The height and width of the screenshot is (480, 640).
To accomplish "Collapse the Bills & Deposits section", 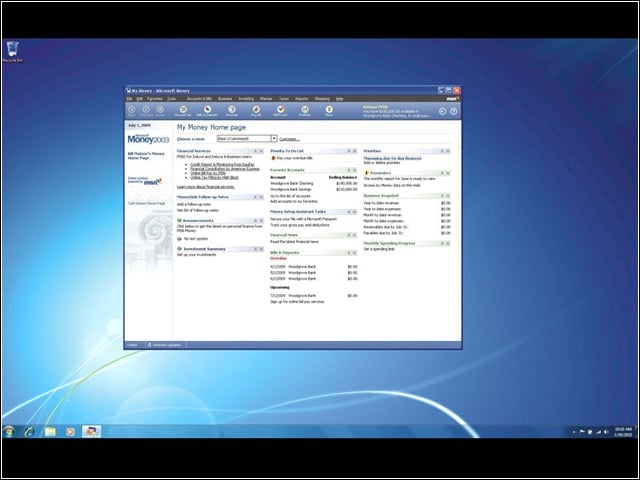I will pyautogui.click(x=349, y=253).
